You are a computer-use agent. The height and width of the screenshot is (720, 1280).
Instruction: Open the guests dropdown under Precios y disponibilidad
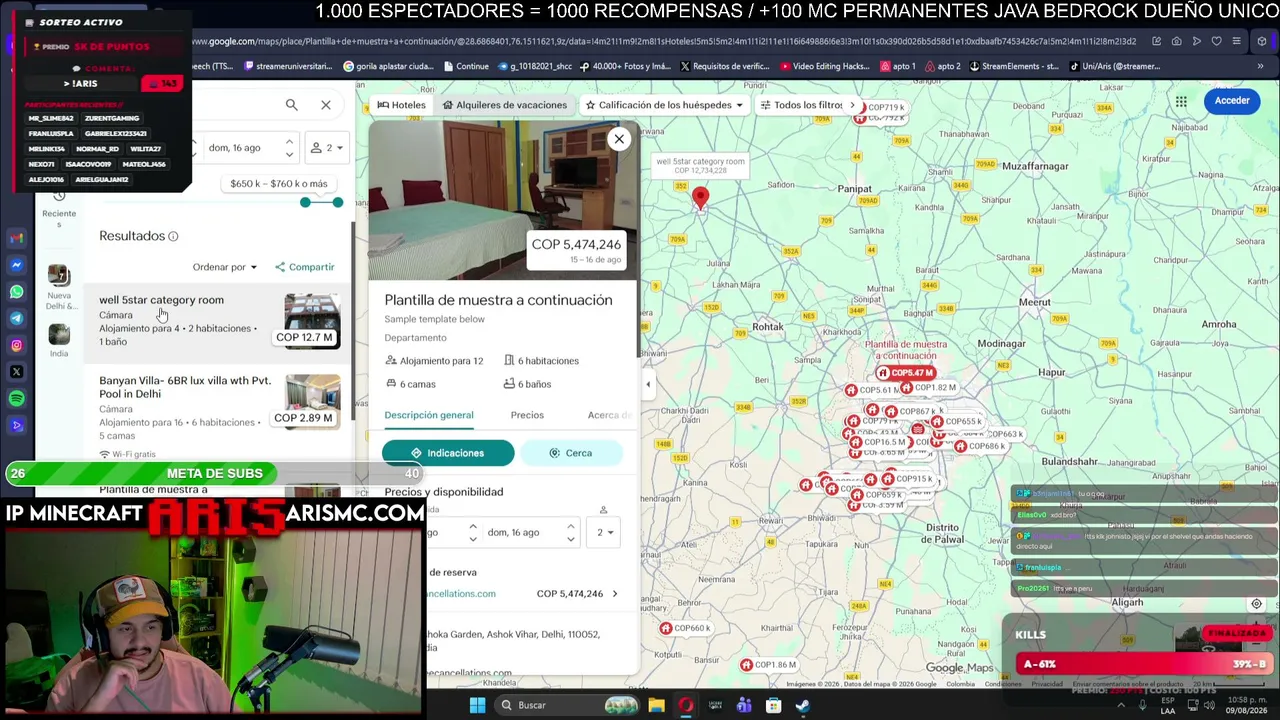[x=602, y=532]
